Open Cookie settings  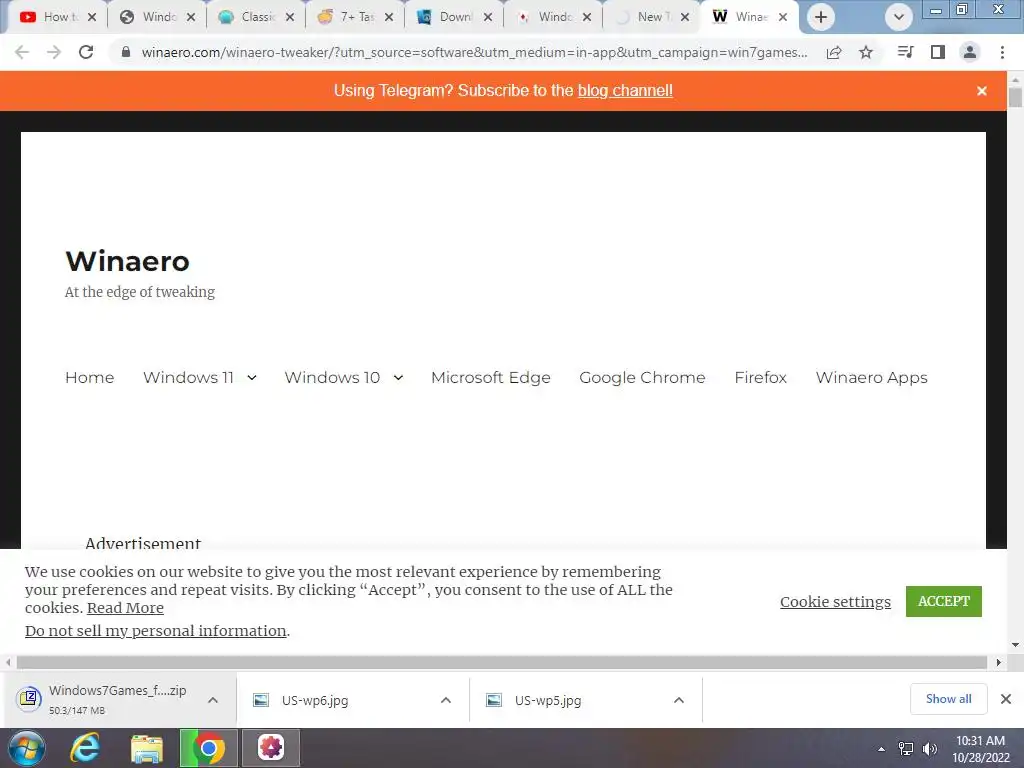pos(835,601)
